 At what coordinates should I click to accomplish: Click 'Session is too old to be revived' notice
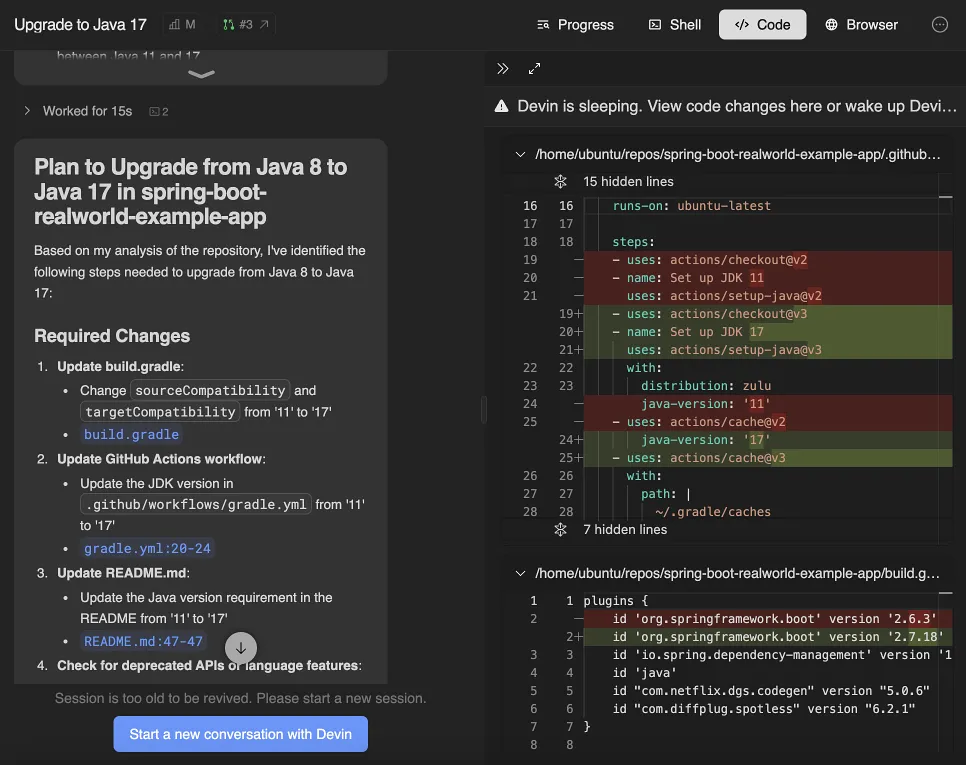point(240,698)
